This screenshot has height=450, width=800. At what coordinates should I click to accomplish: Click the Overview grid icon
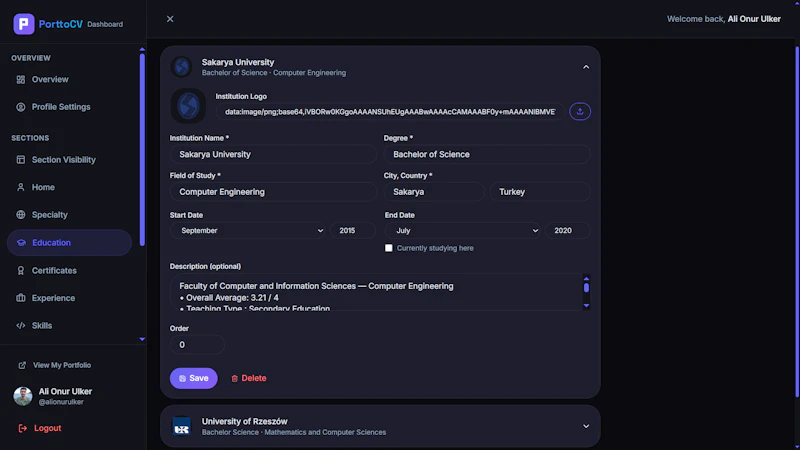tap(20, 80)
